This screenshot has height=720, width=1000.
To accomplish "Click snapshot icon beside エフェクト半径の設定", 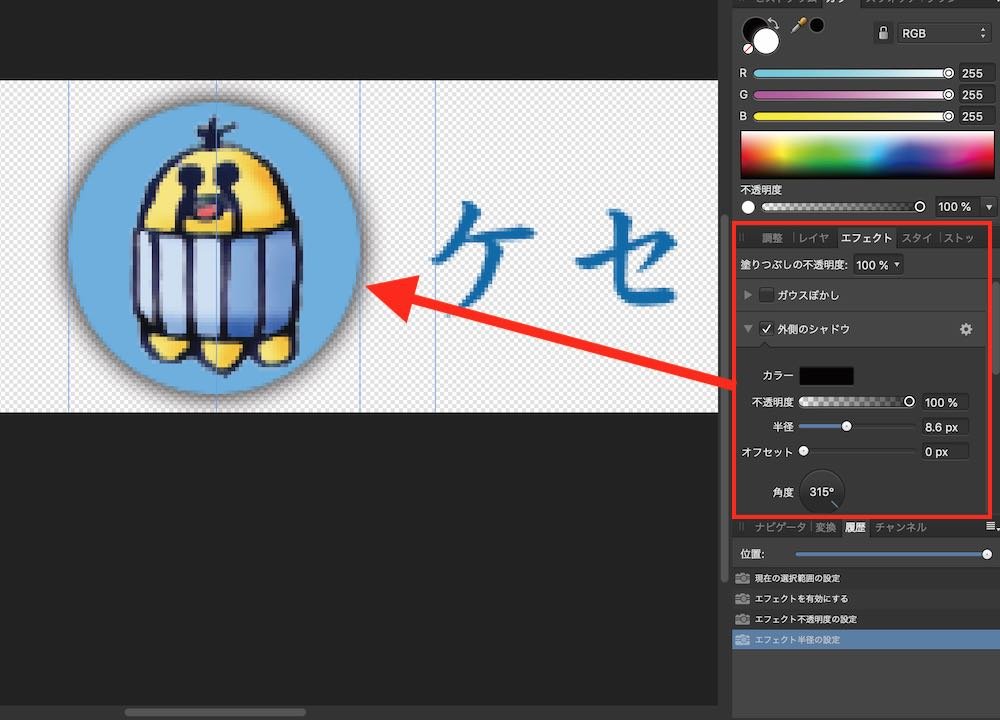I will tap(742, 640).
